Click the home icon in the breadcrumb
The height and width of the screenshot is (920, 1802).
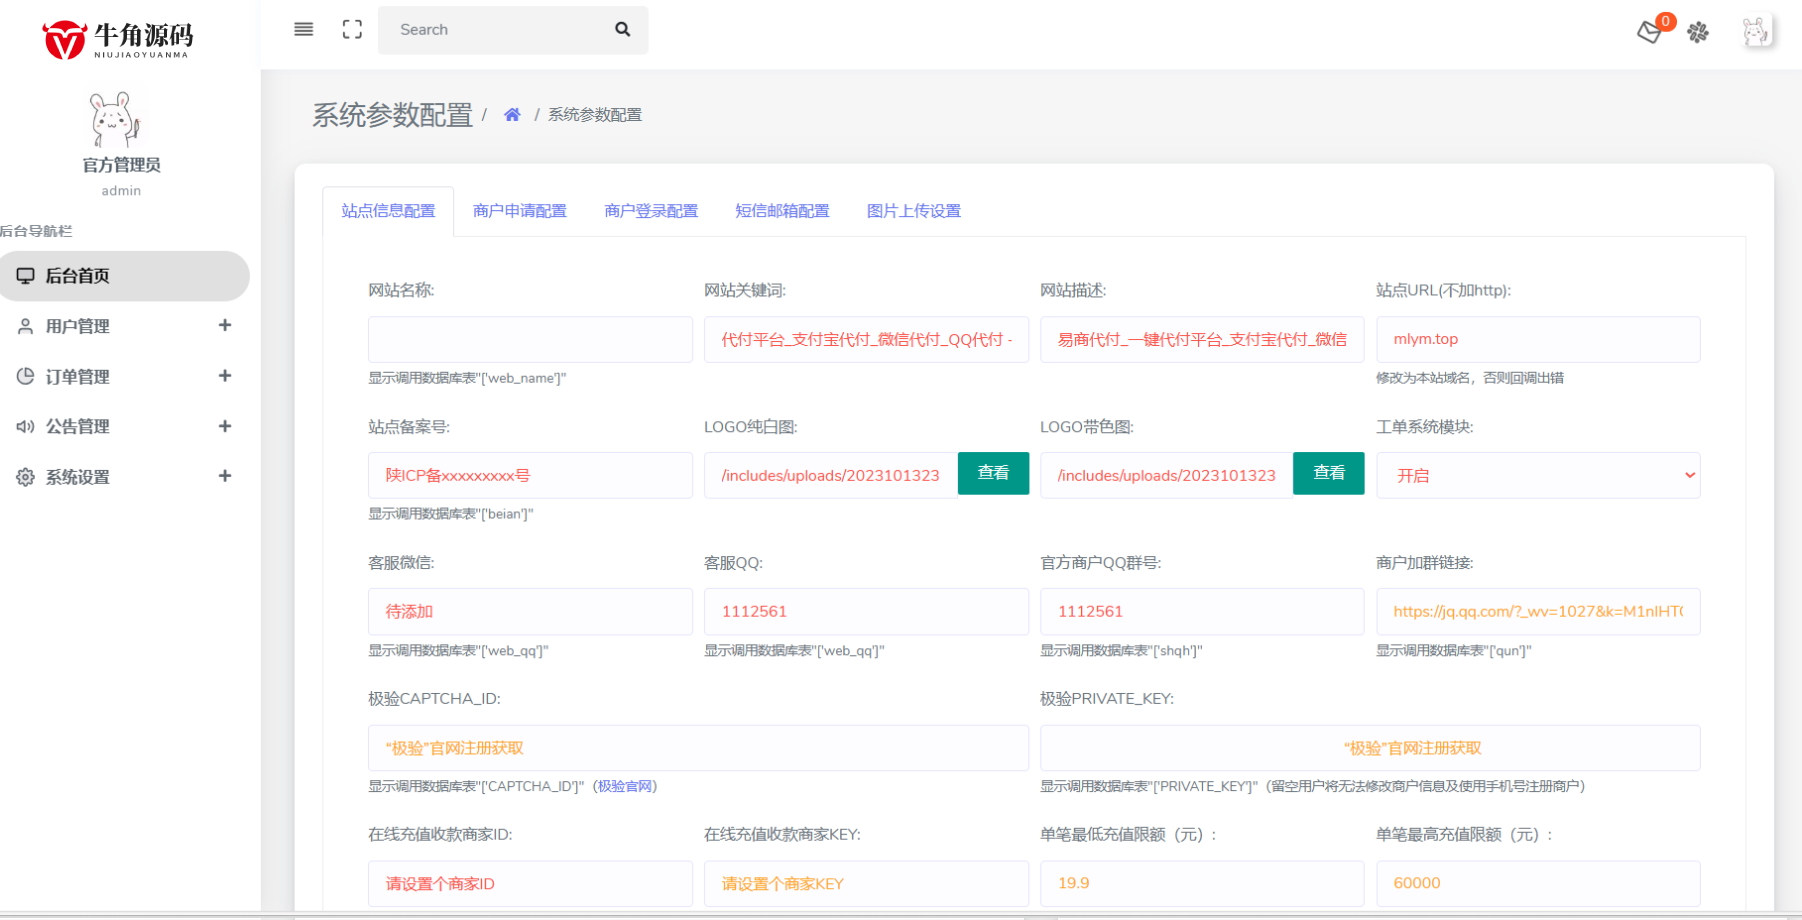tap(512, 115)
